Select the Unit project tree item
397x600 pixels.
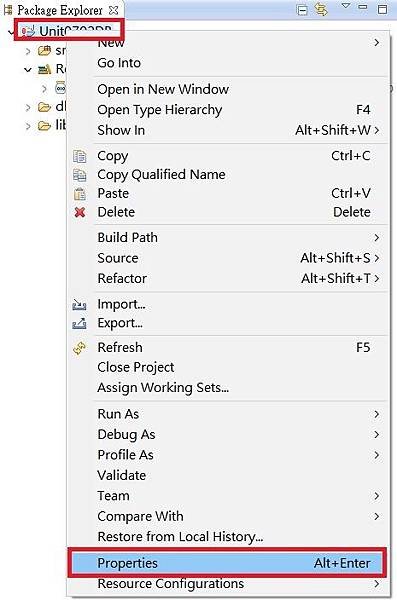(x=69, y=30)
